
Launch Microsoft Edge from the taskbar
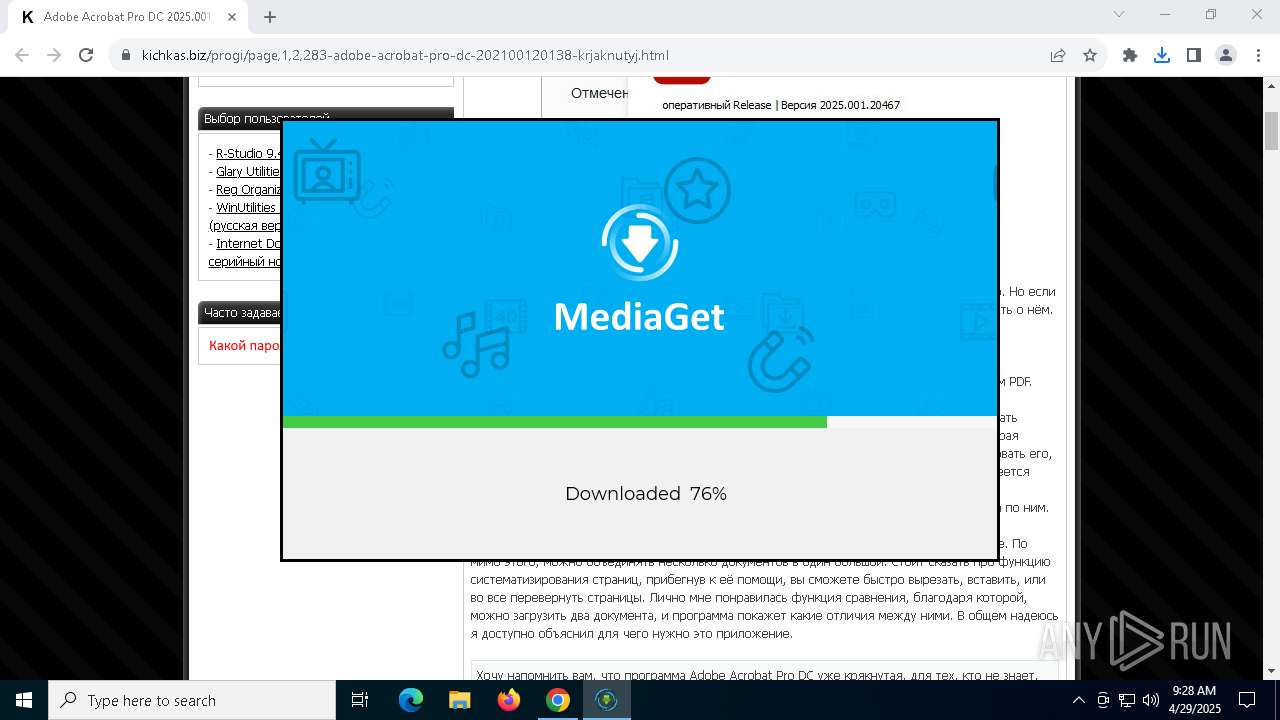pos(411,700)
